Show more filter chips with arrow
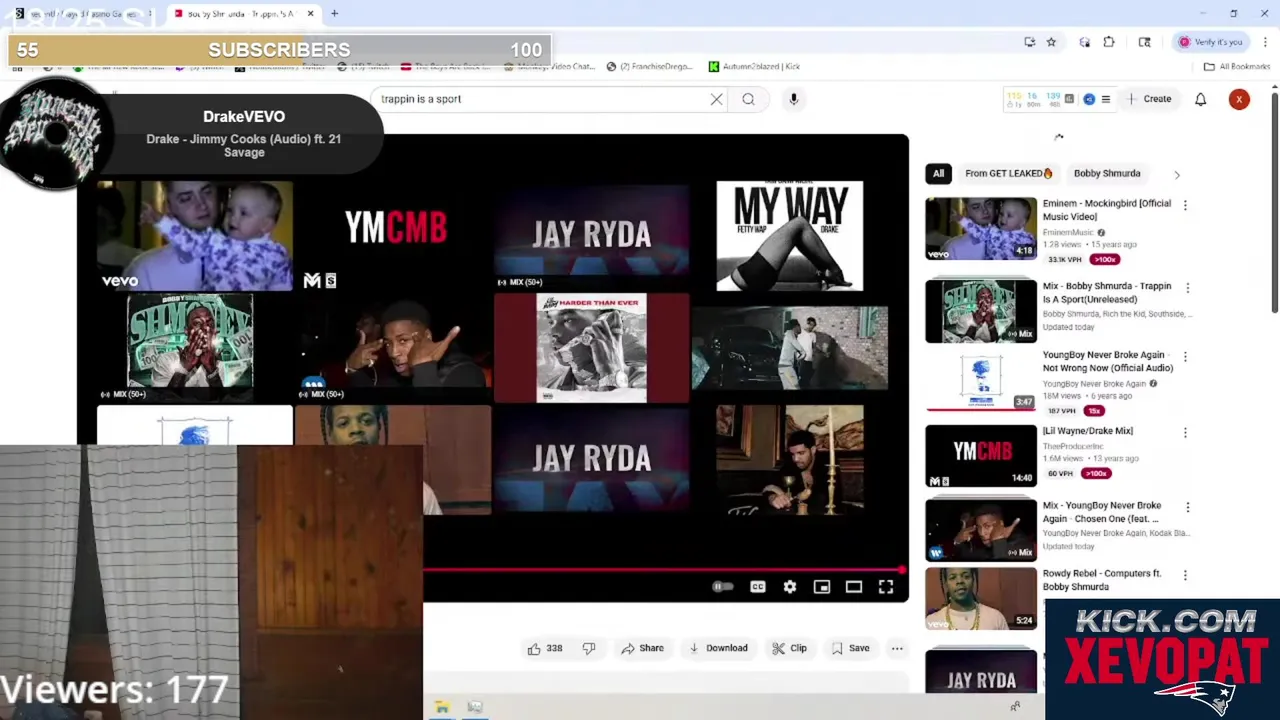This screenshot has height=720, width=1280. (1177, 174)
